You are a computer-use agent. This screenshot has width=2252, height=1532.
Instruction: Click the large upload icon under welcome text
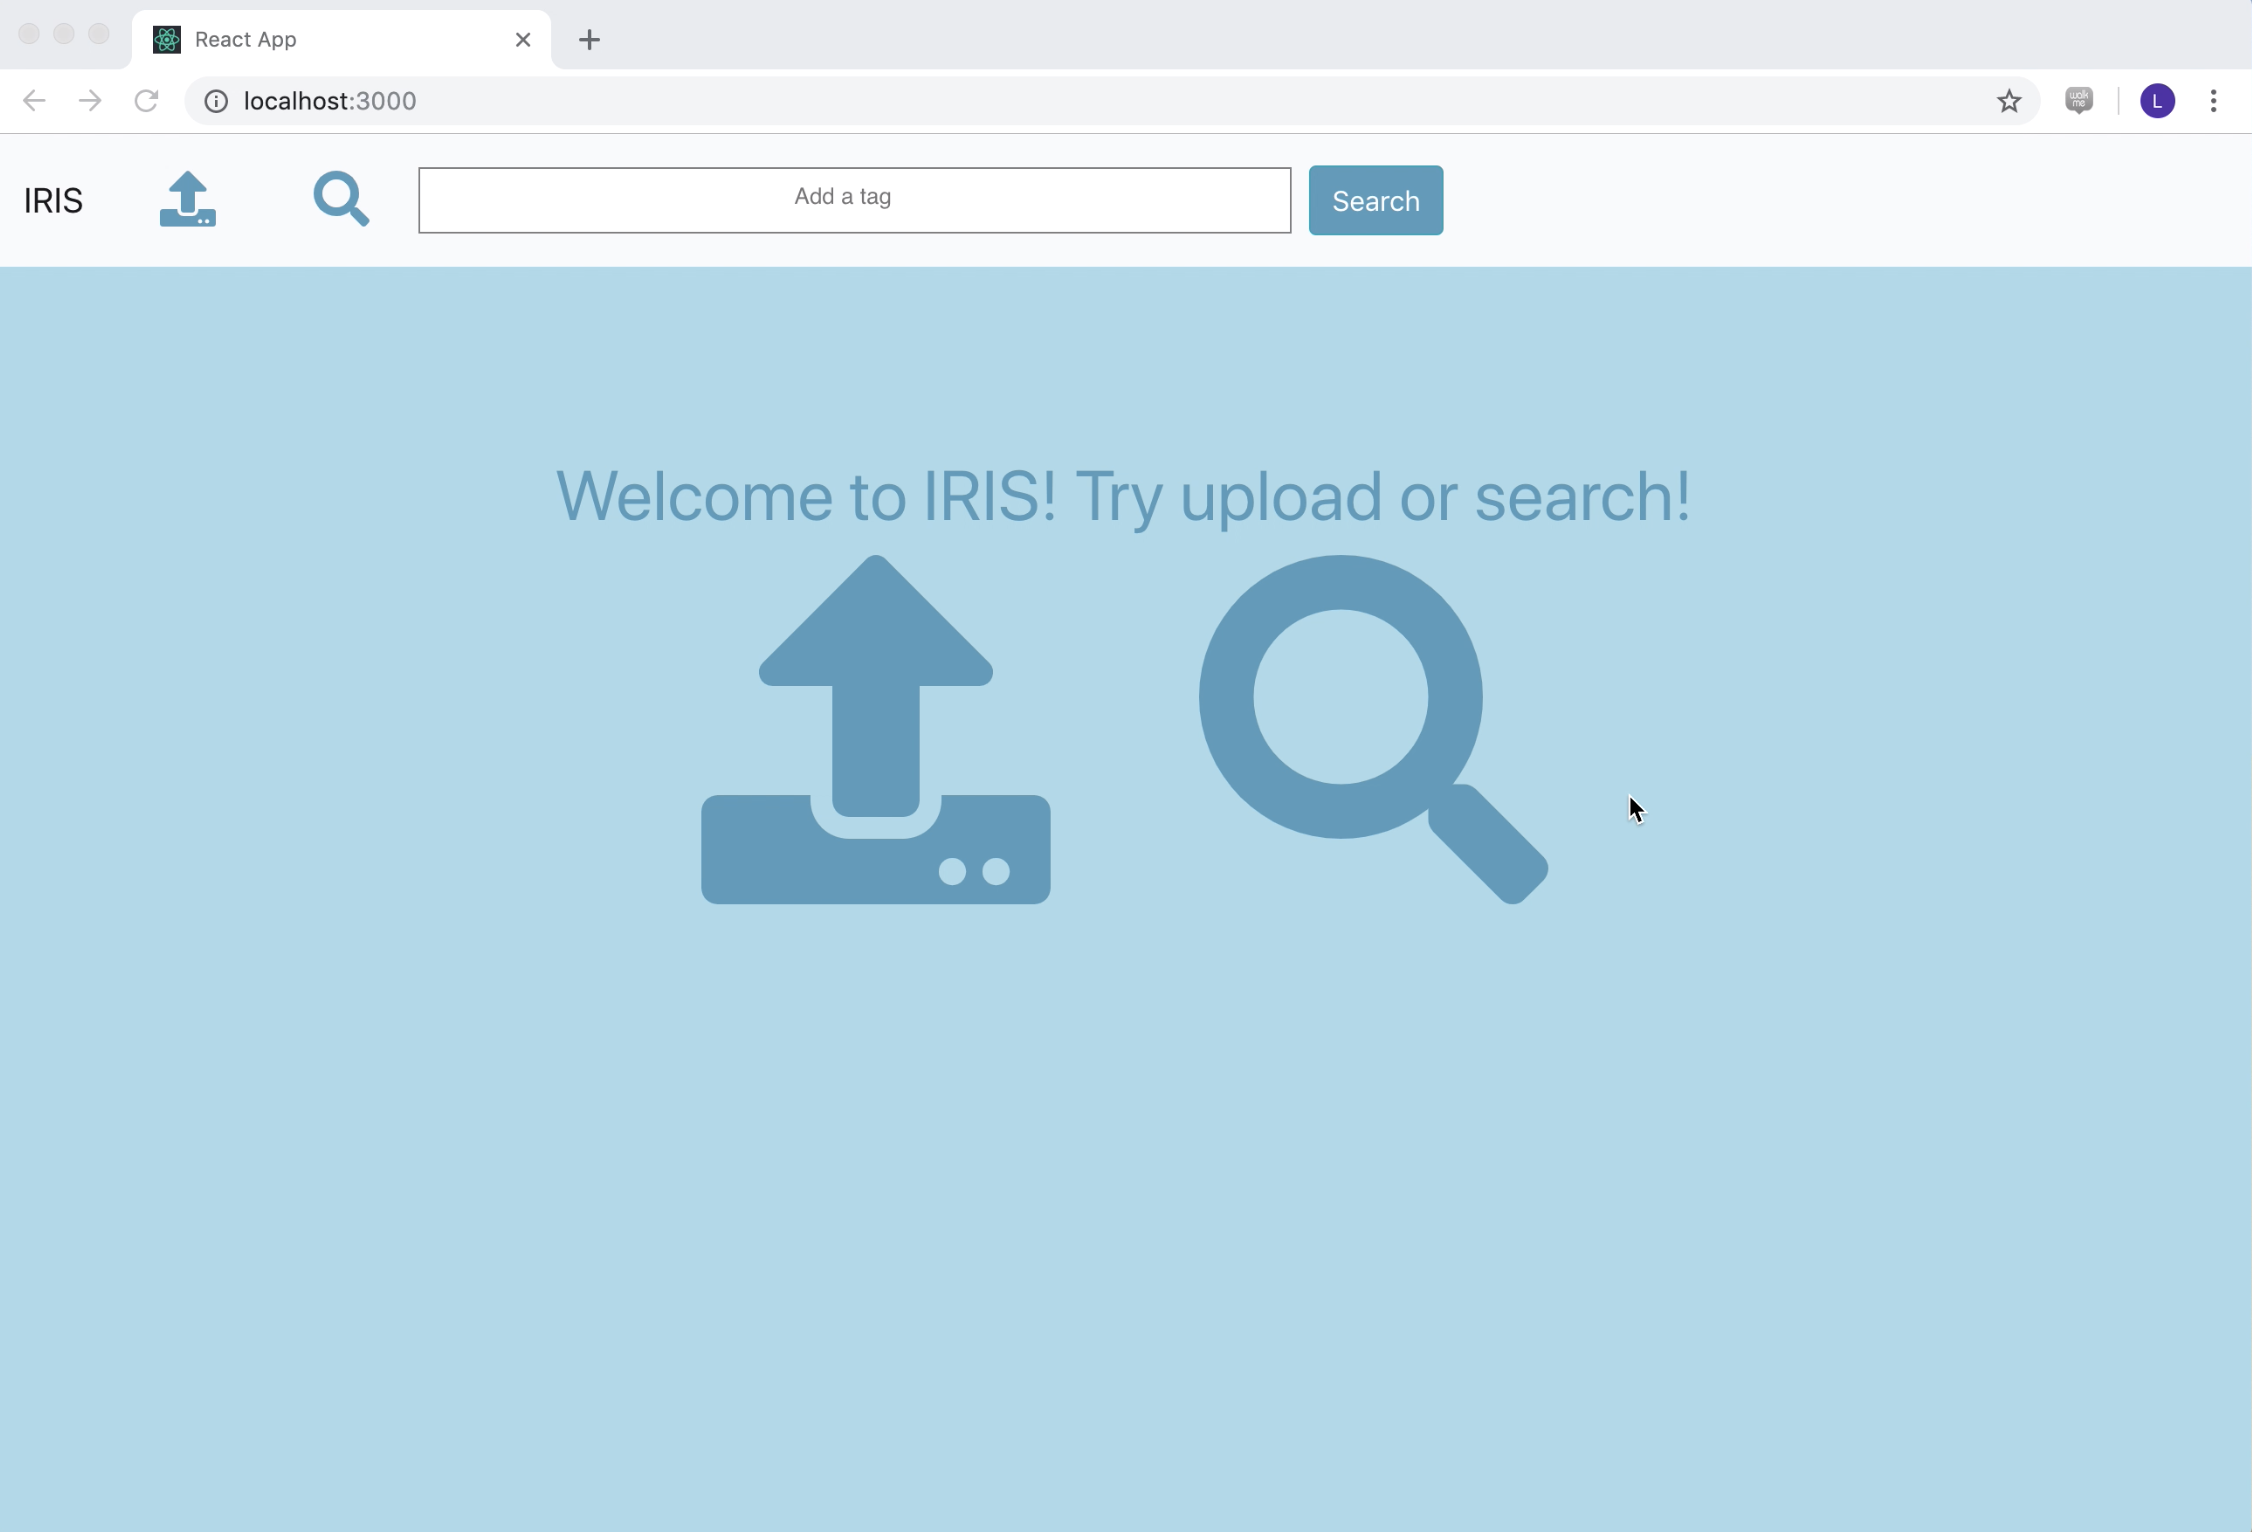(x=876, y=729)
